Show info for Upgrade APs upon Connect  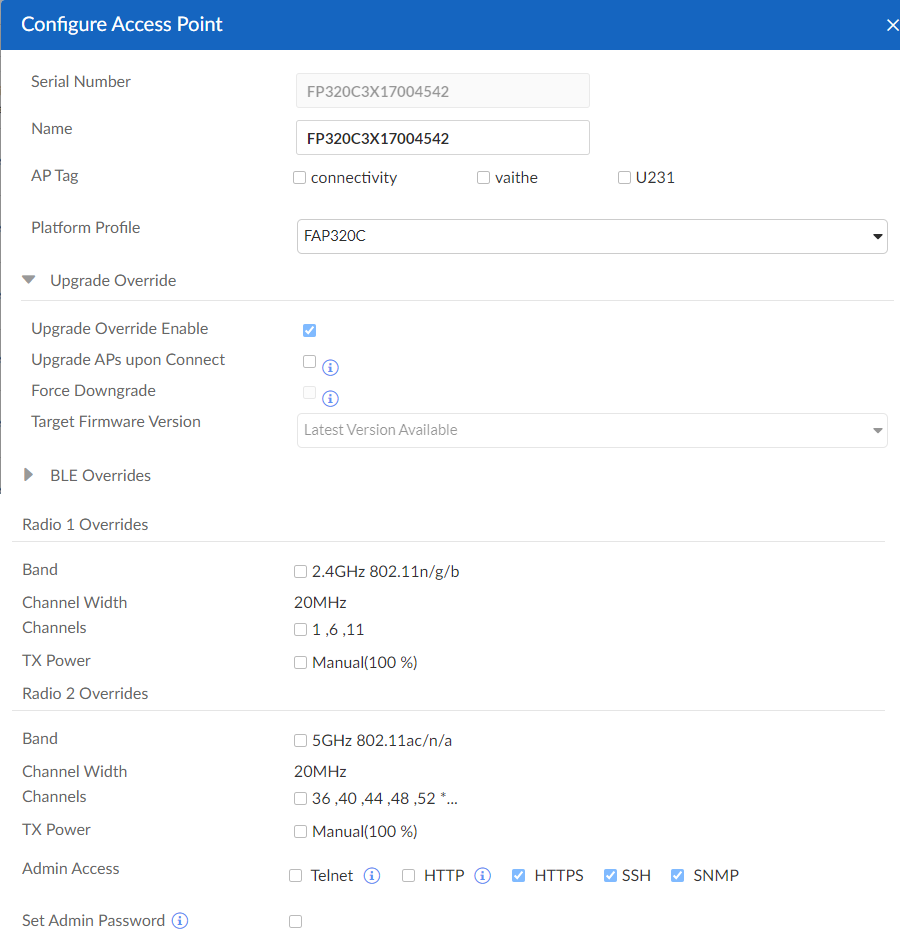330,367
